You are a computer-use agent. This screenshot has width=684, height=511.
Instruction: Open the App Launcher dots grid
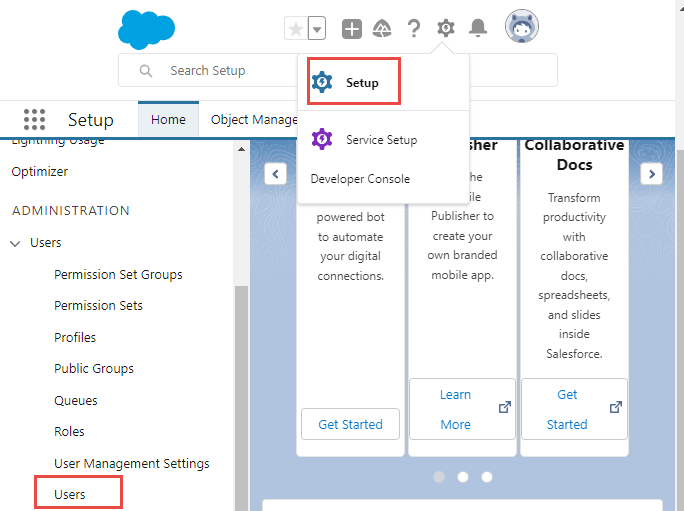(x=34, y=120)
